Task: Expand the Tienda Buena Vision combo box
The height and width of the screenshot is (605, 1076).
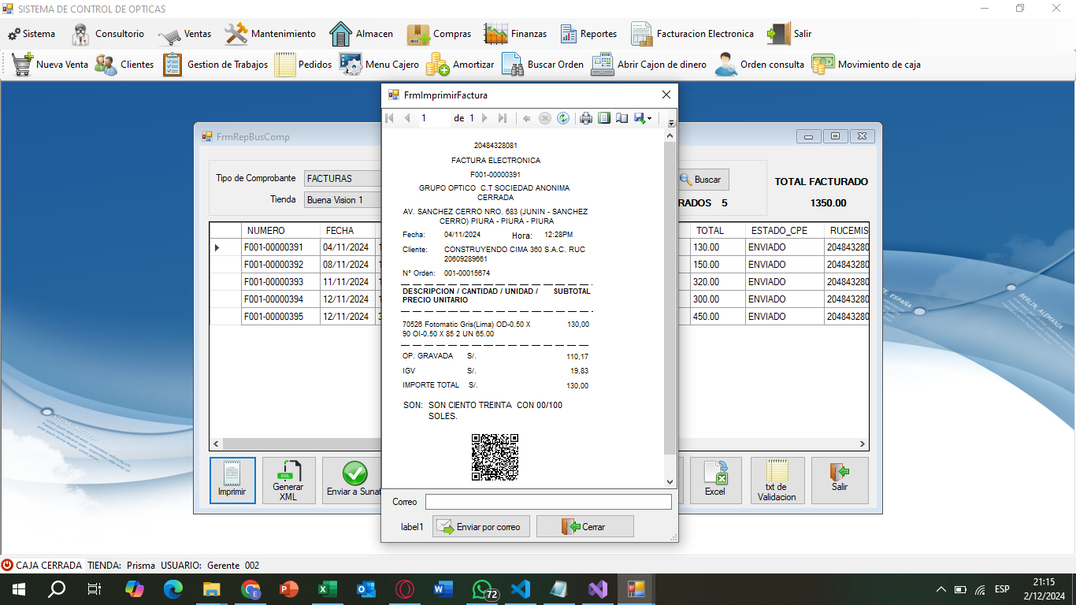Action: [342, 200]
